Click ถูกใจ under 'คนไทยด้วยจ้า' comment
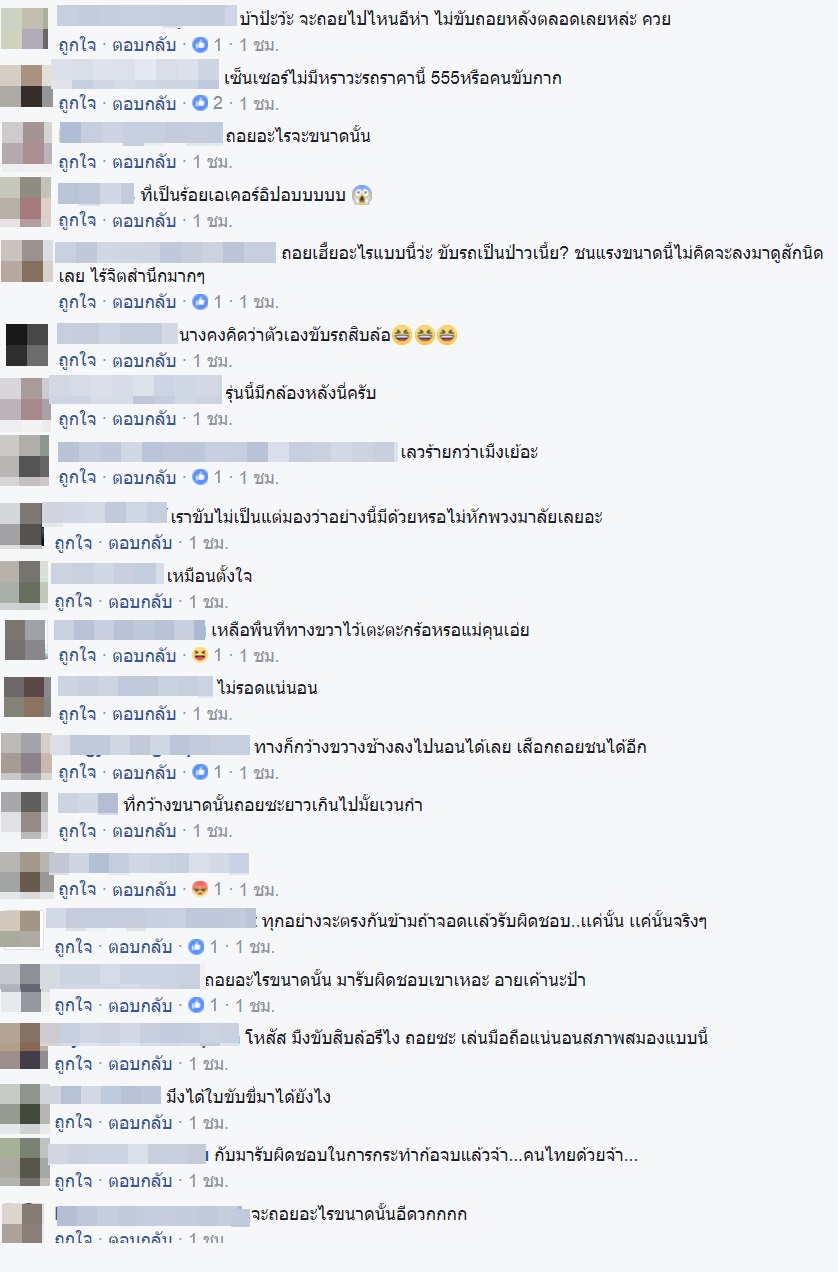 (x=73, y=1181)
